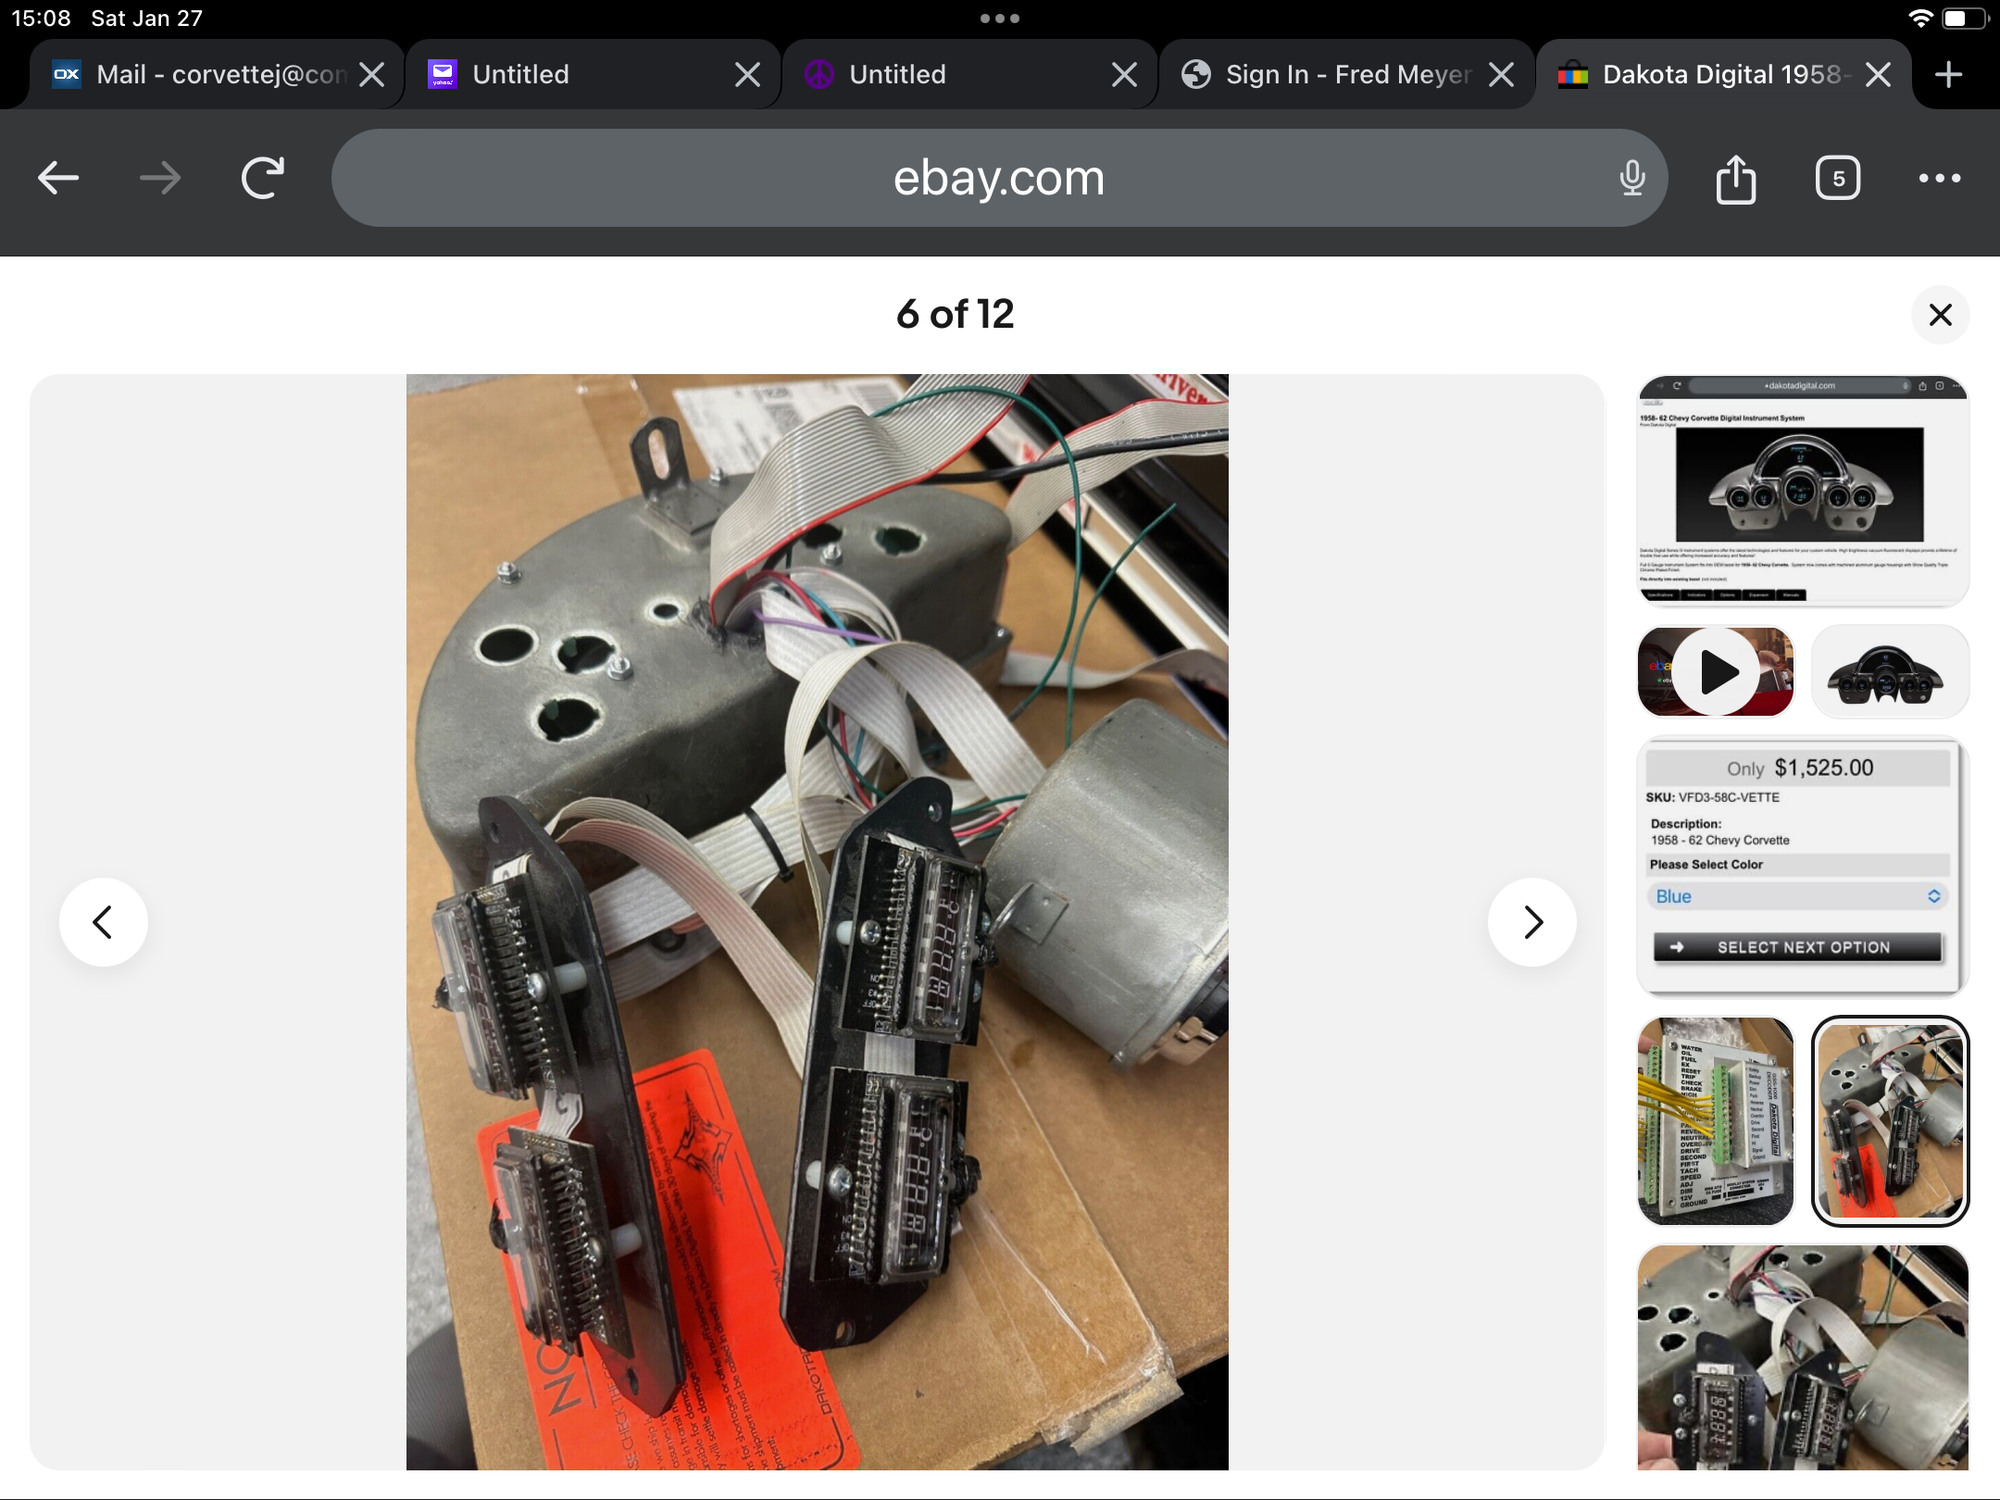The image size is (2000, 1500).
Task: Switch to the Mail - corvettej tab
Action: pos(200,73)
